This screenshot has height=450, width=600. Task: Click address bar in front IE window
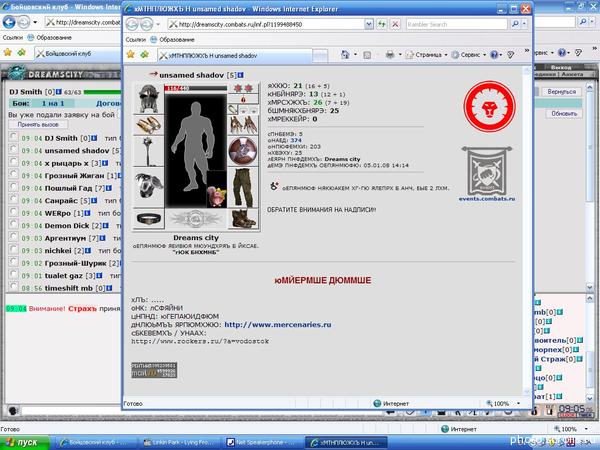pyautogui.click(x=266, y=24)
